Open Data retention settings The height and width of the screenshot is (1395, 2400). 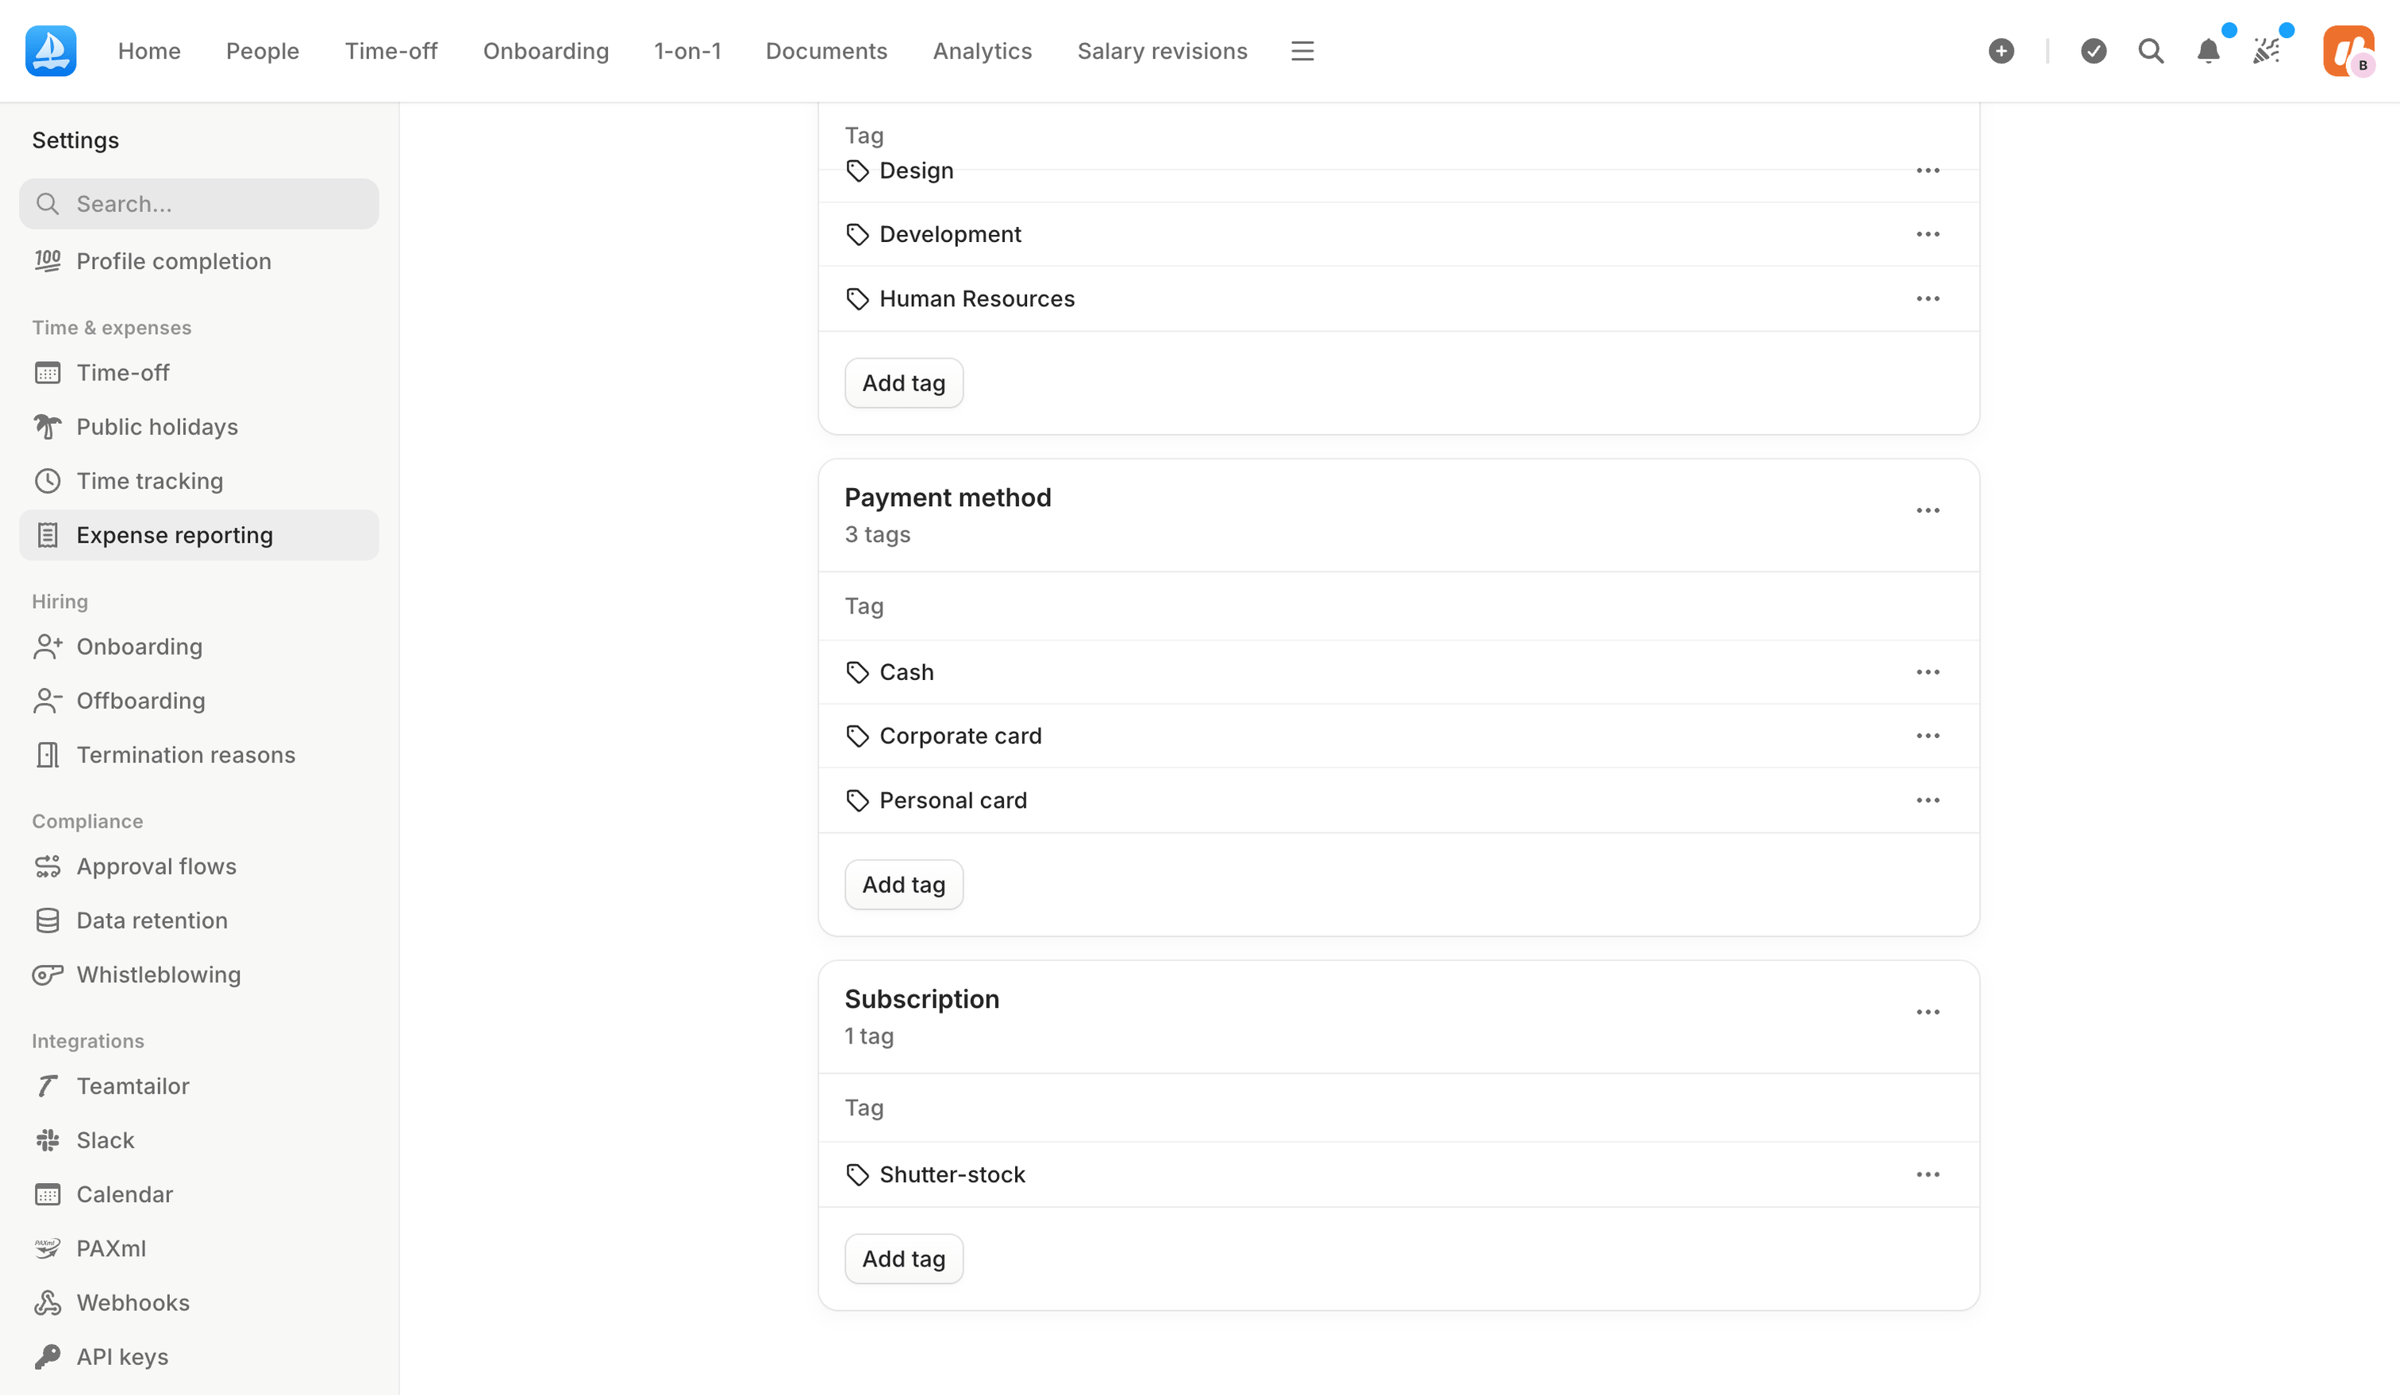pyautogui.click(x=199, y=921)
